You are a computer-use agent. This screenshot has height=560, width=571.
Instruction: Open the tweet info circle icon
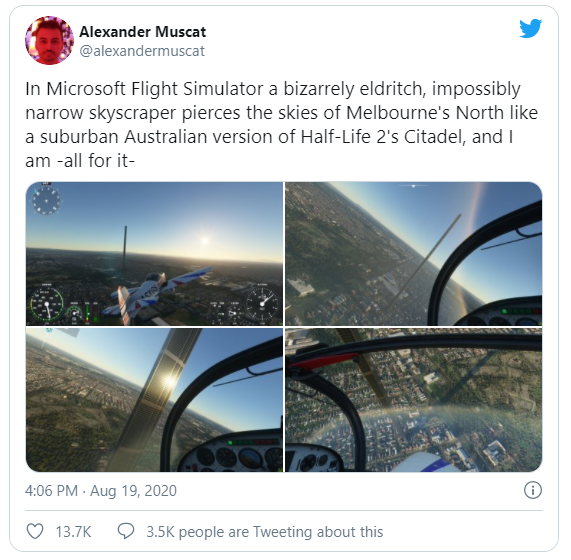533,490
